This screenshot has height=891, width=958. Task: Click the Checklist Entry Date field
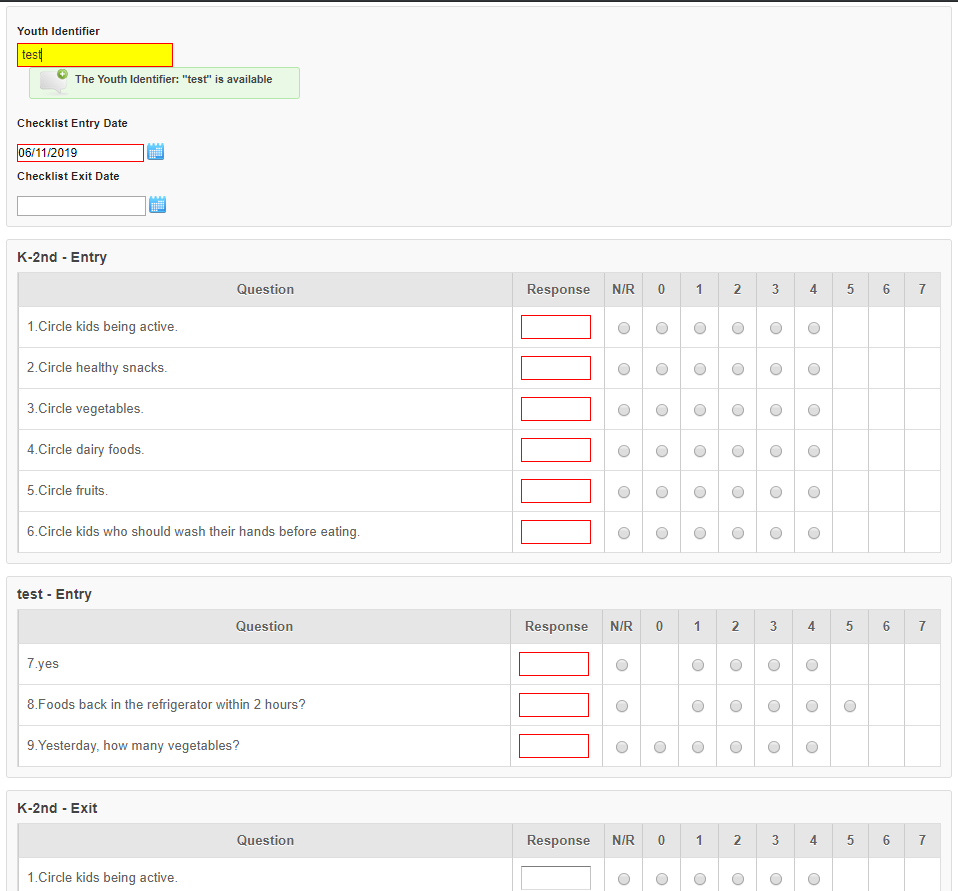(x=81, y=153)
